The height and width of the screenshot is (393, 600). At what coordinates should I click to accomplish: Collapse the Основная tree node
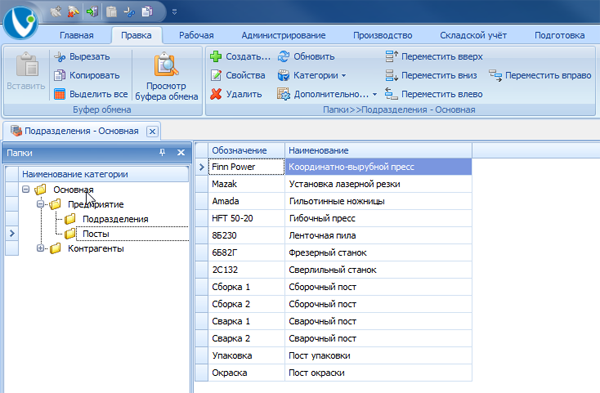26,189
